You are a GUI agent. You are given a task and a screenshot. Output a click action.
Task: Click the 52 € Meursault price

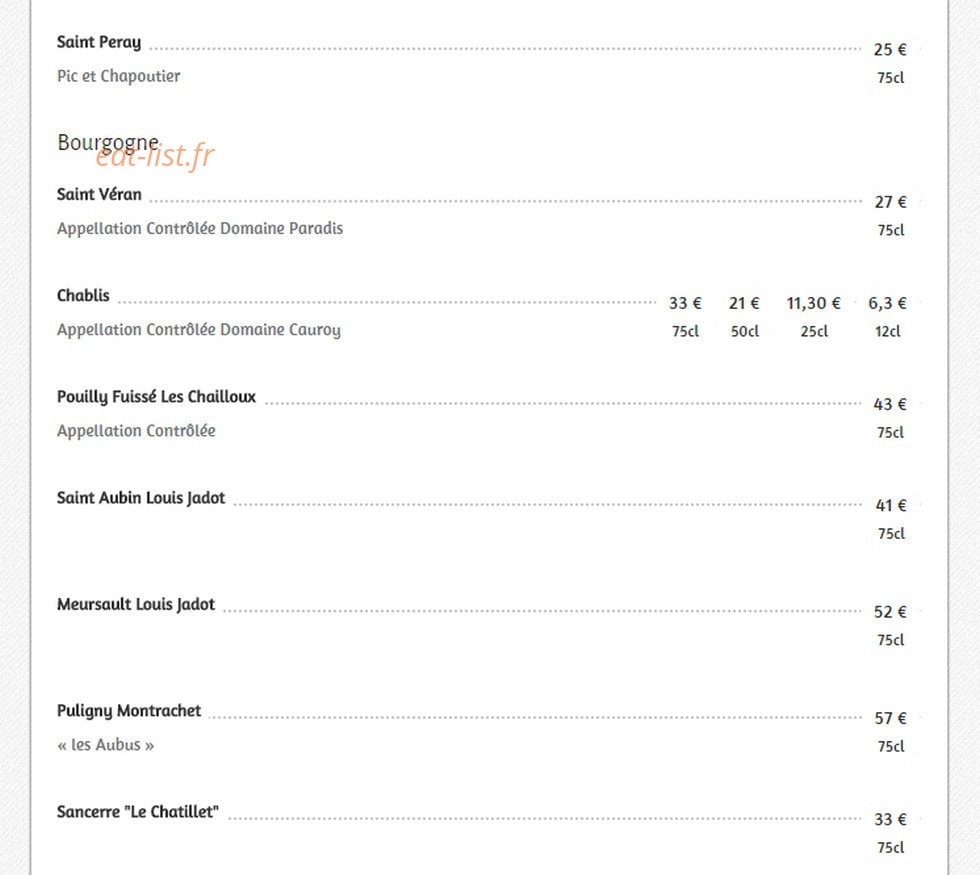(x=890, y=612)
